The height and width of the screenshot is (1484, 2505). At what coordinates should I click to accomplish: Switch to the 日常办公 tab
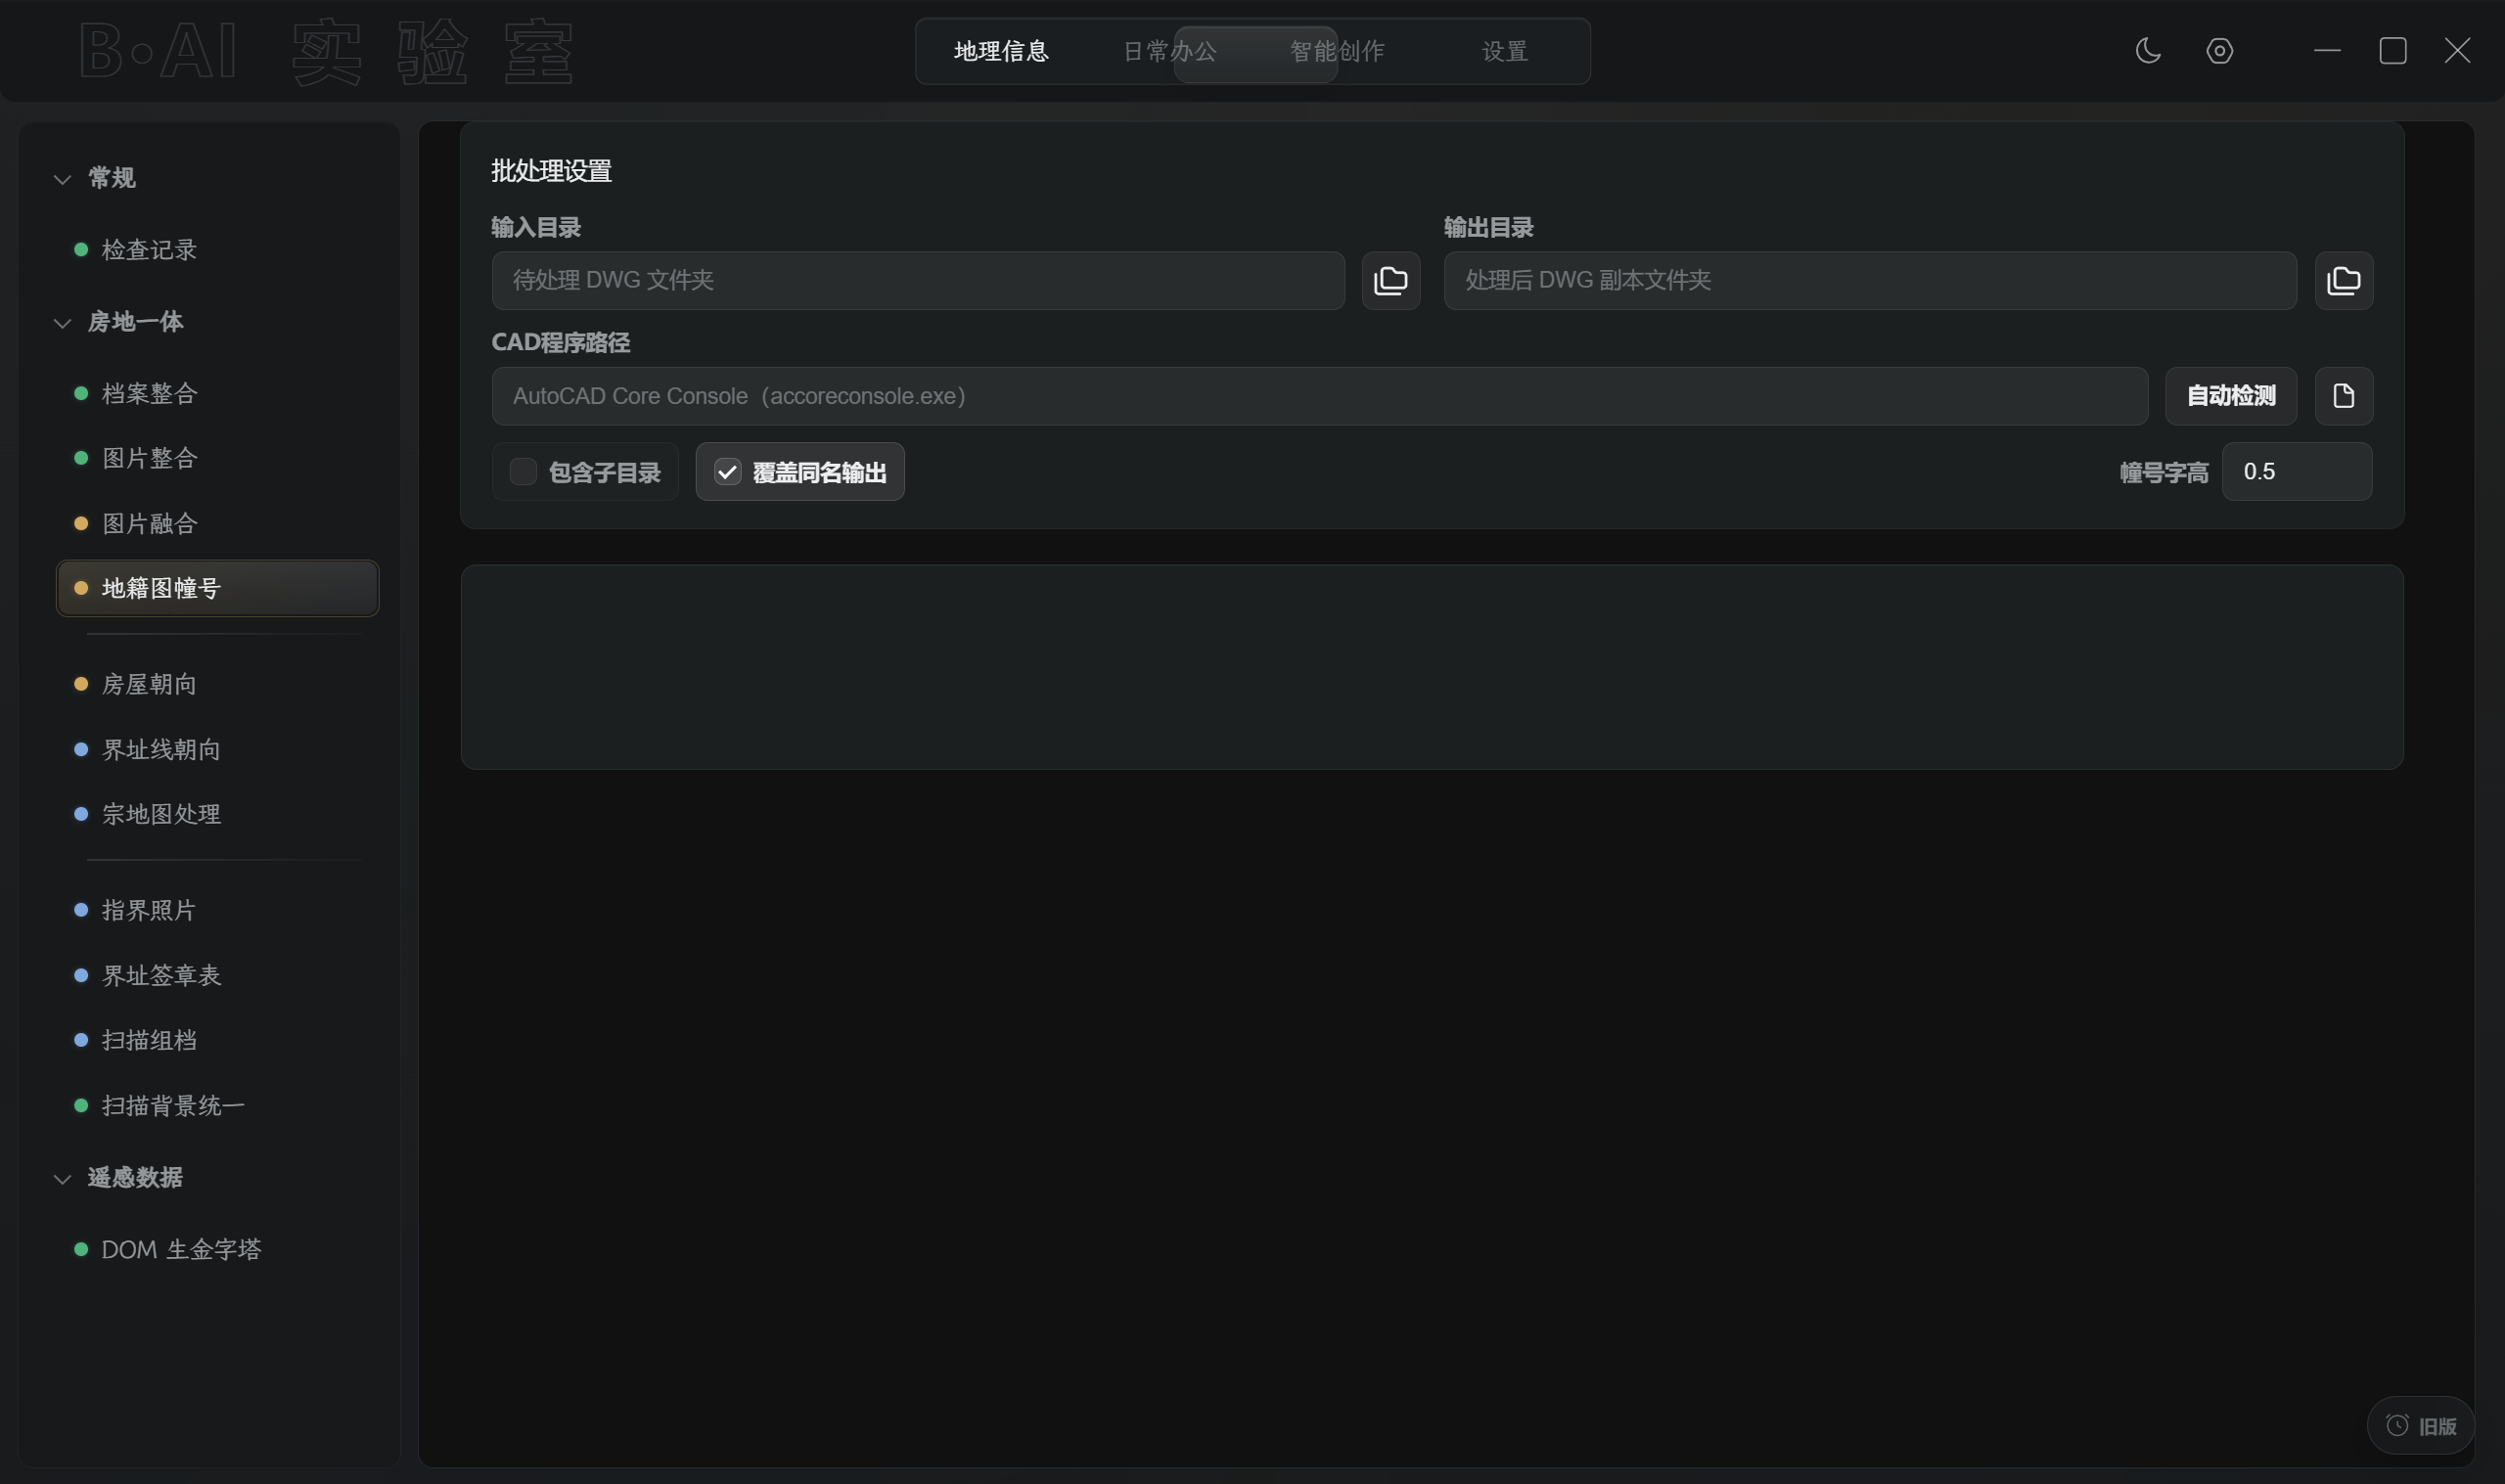(1169, 51)
